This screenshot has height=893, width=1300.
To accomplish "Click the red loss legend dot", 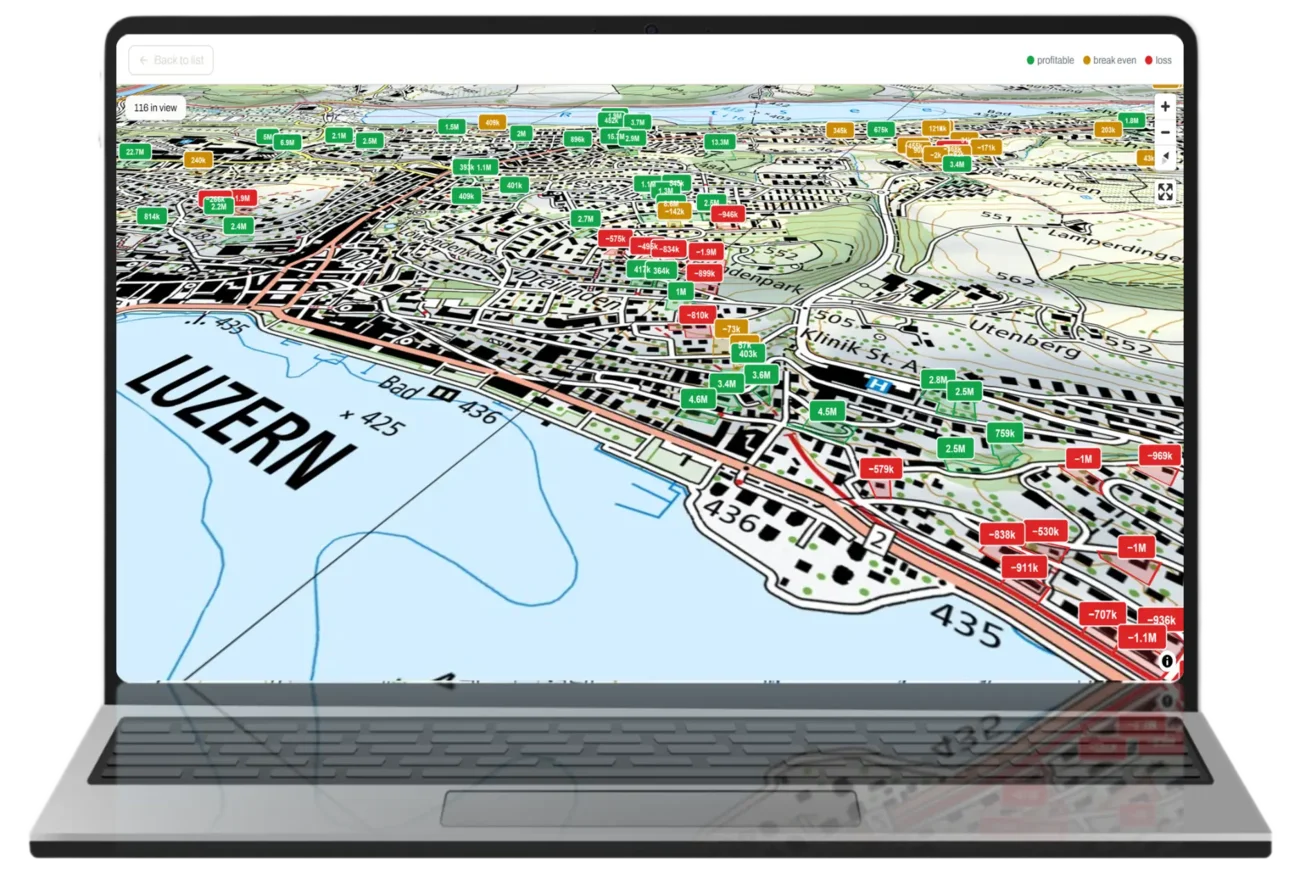I will tap(1149, 61).
